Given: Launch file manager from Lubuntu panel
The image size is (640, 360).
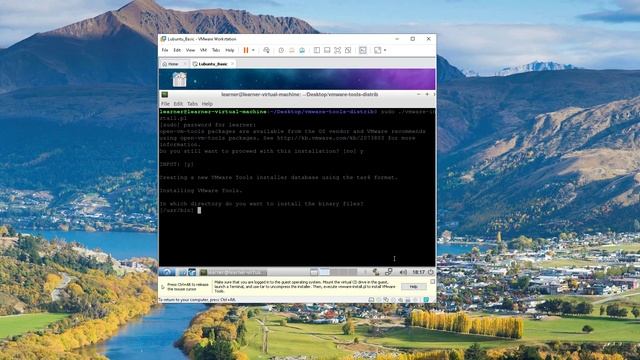Looking at the screenshot, I should [x=183, y=272].
